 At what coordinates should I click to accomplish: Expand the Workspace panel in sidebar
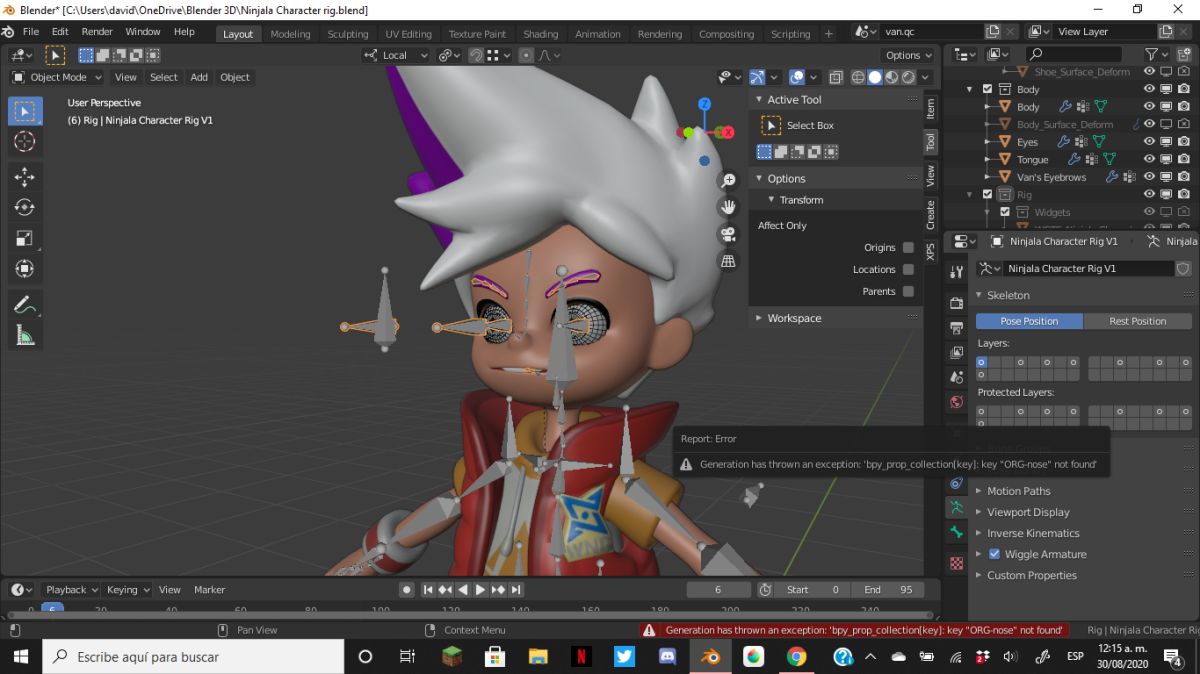pos(794,318)
